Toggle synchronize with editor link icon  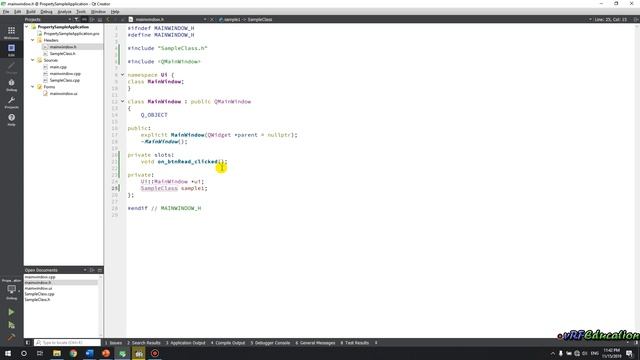point(84,19)
